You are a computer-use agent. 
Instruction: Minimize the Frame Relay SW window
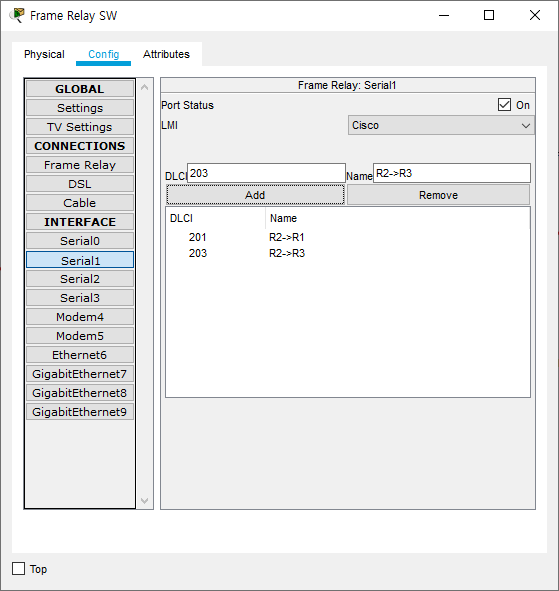pyautogui.click(x=444, y=15)
